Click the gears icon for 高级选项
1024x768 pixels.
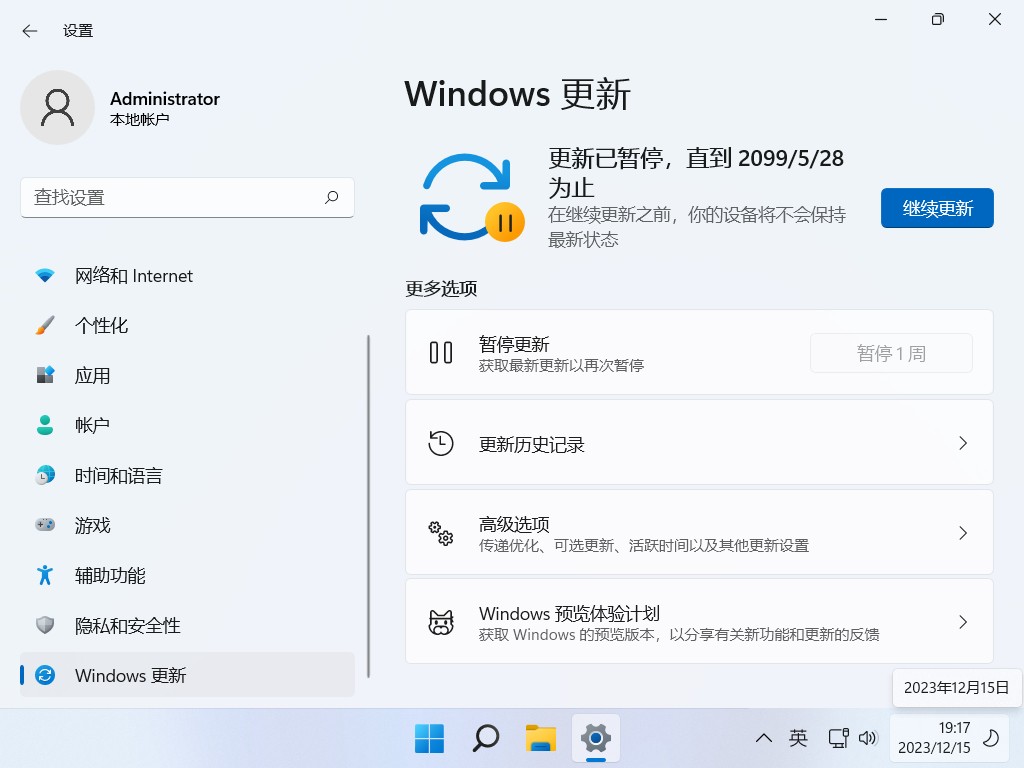441,533
